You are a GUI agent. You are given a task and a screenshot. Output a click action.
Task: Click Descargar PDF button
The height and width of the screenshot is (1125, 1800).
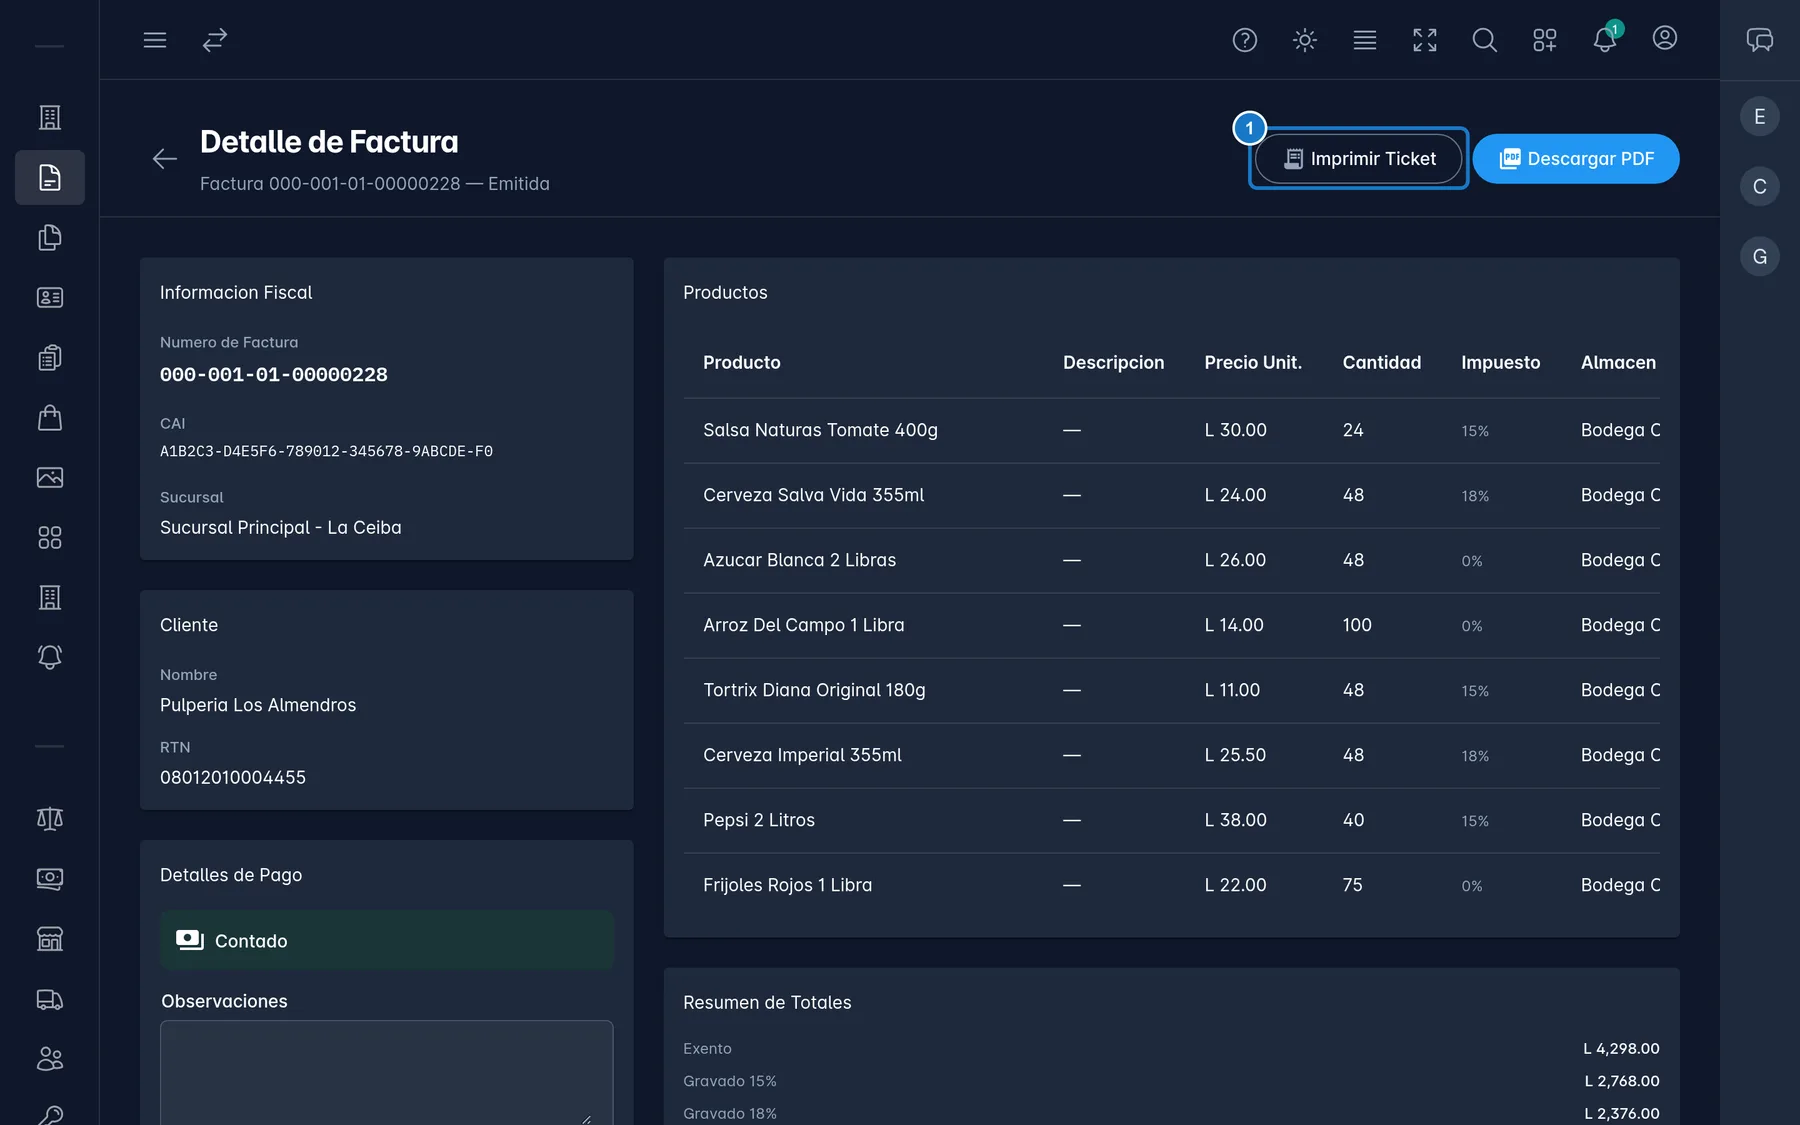pos(1576,158)
